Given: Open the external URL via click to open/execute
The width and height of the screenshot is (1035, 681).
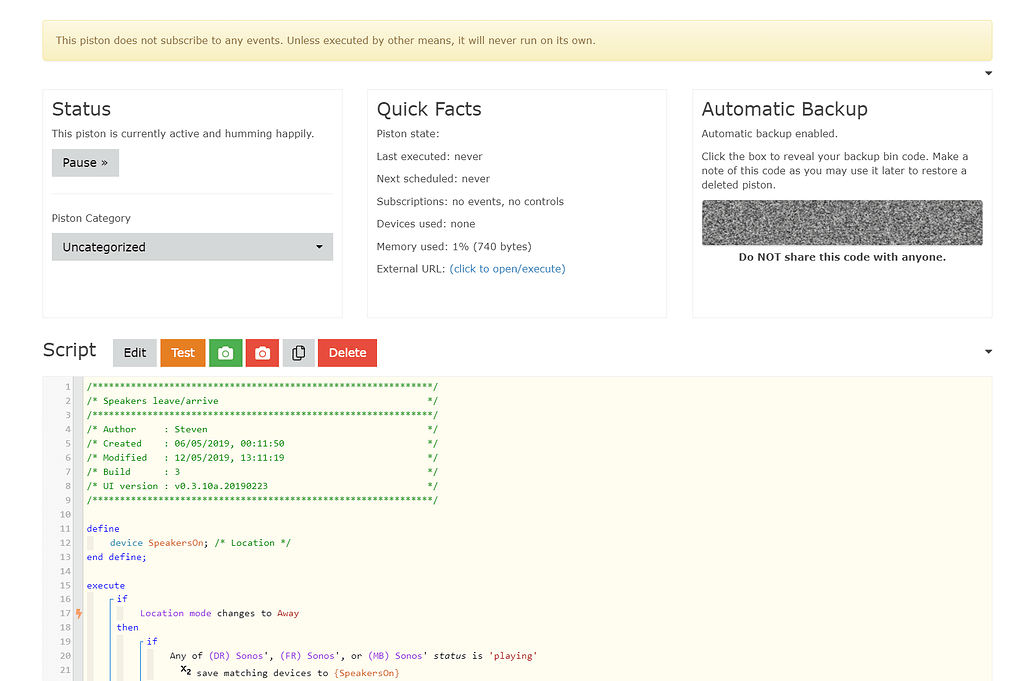Looking at the screenshot, I should coord(508,268).
